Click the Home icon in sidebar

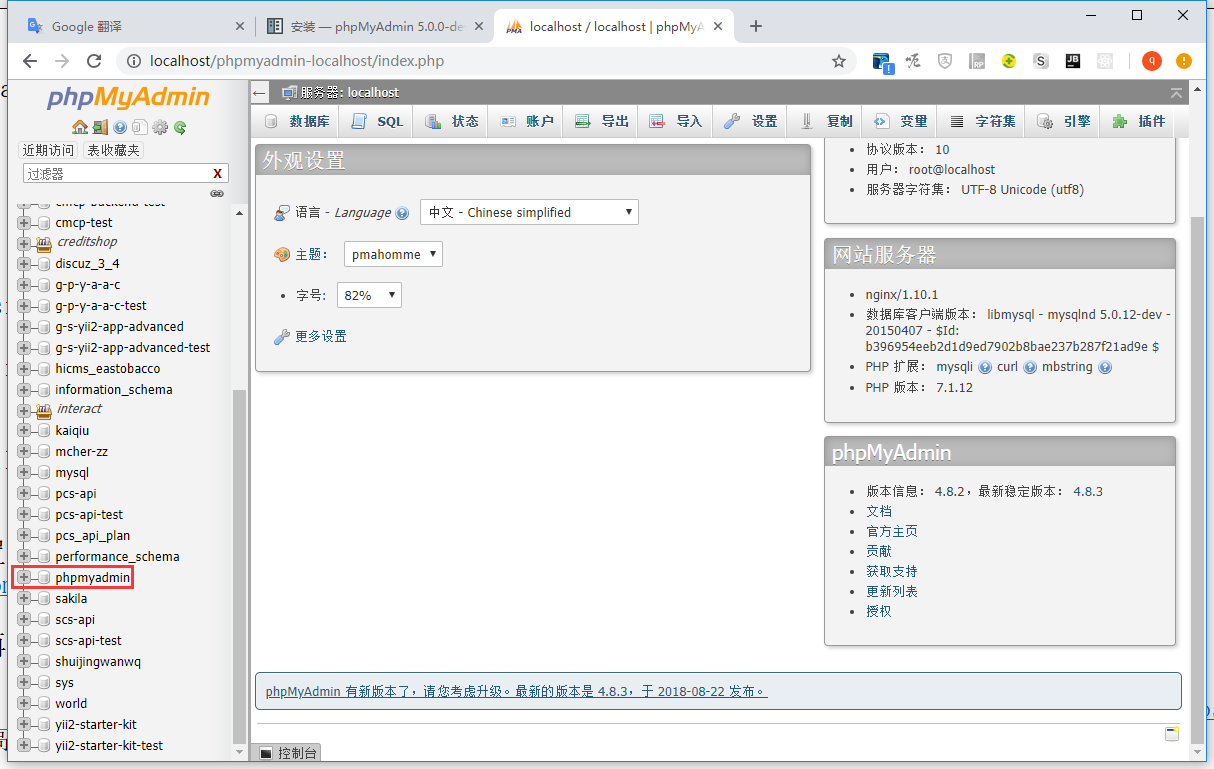click(79, 127)
